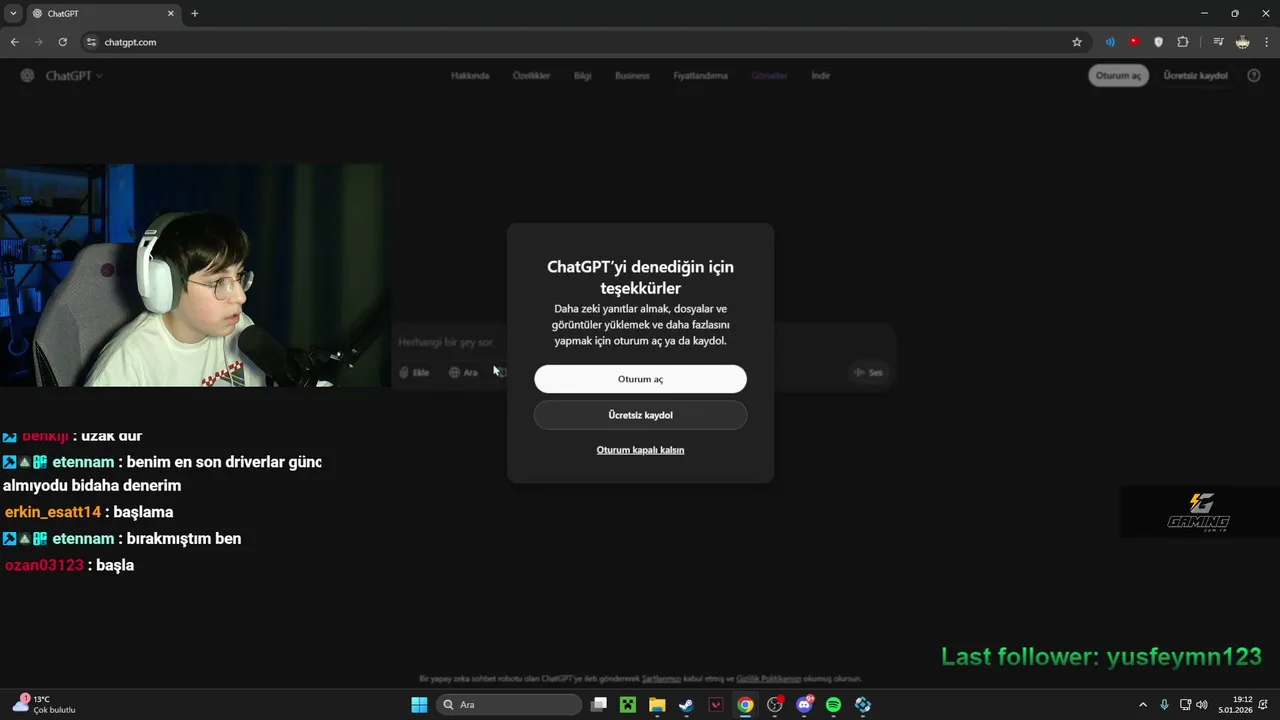The image size is (1280, 720).
Task: Bookmark this page with the star icon
Action: coord(1077,42)
